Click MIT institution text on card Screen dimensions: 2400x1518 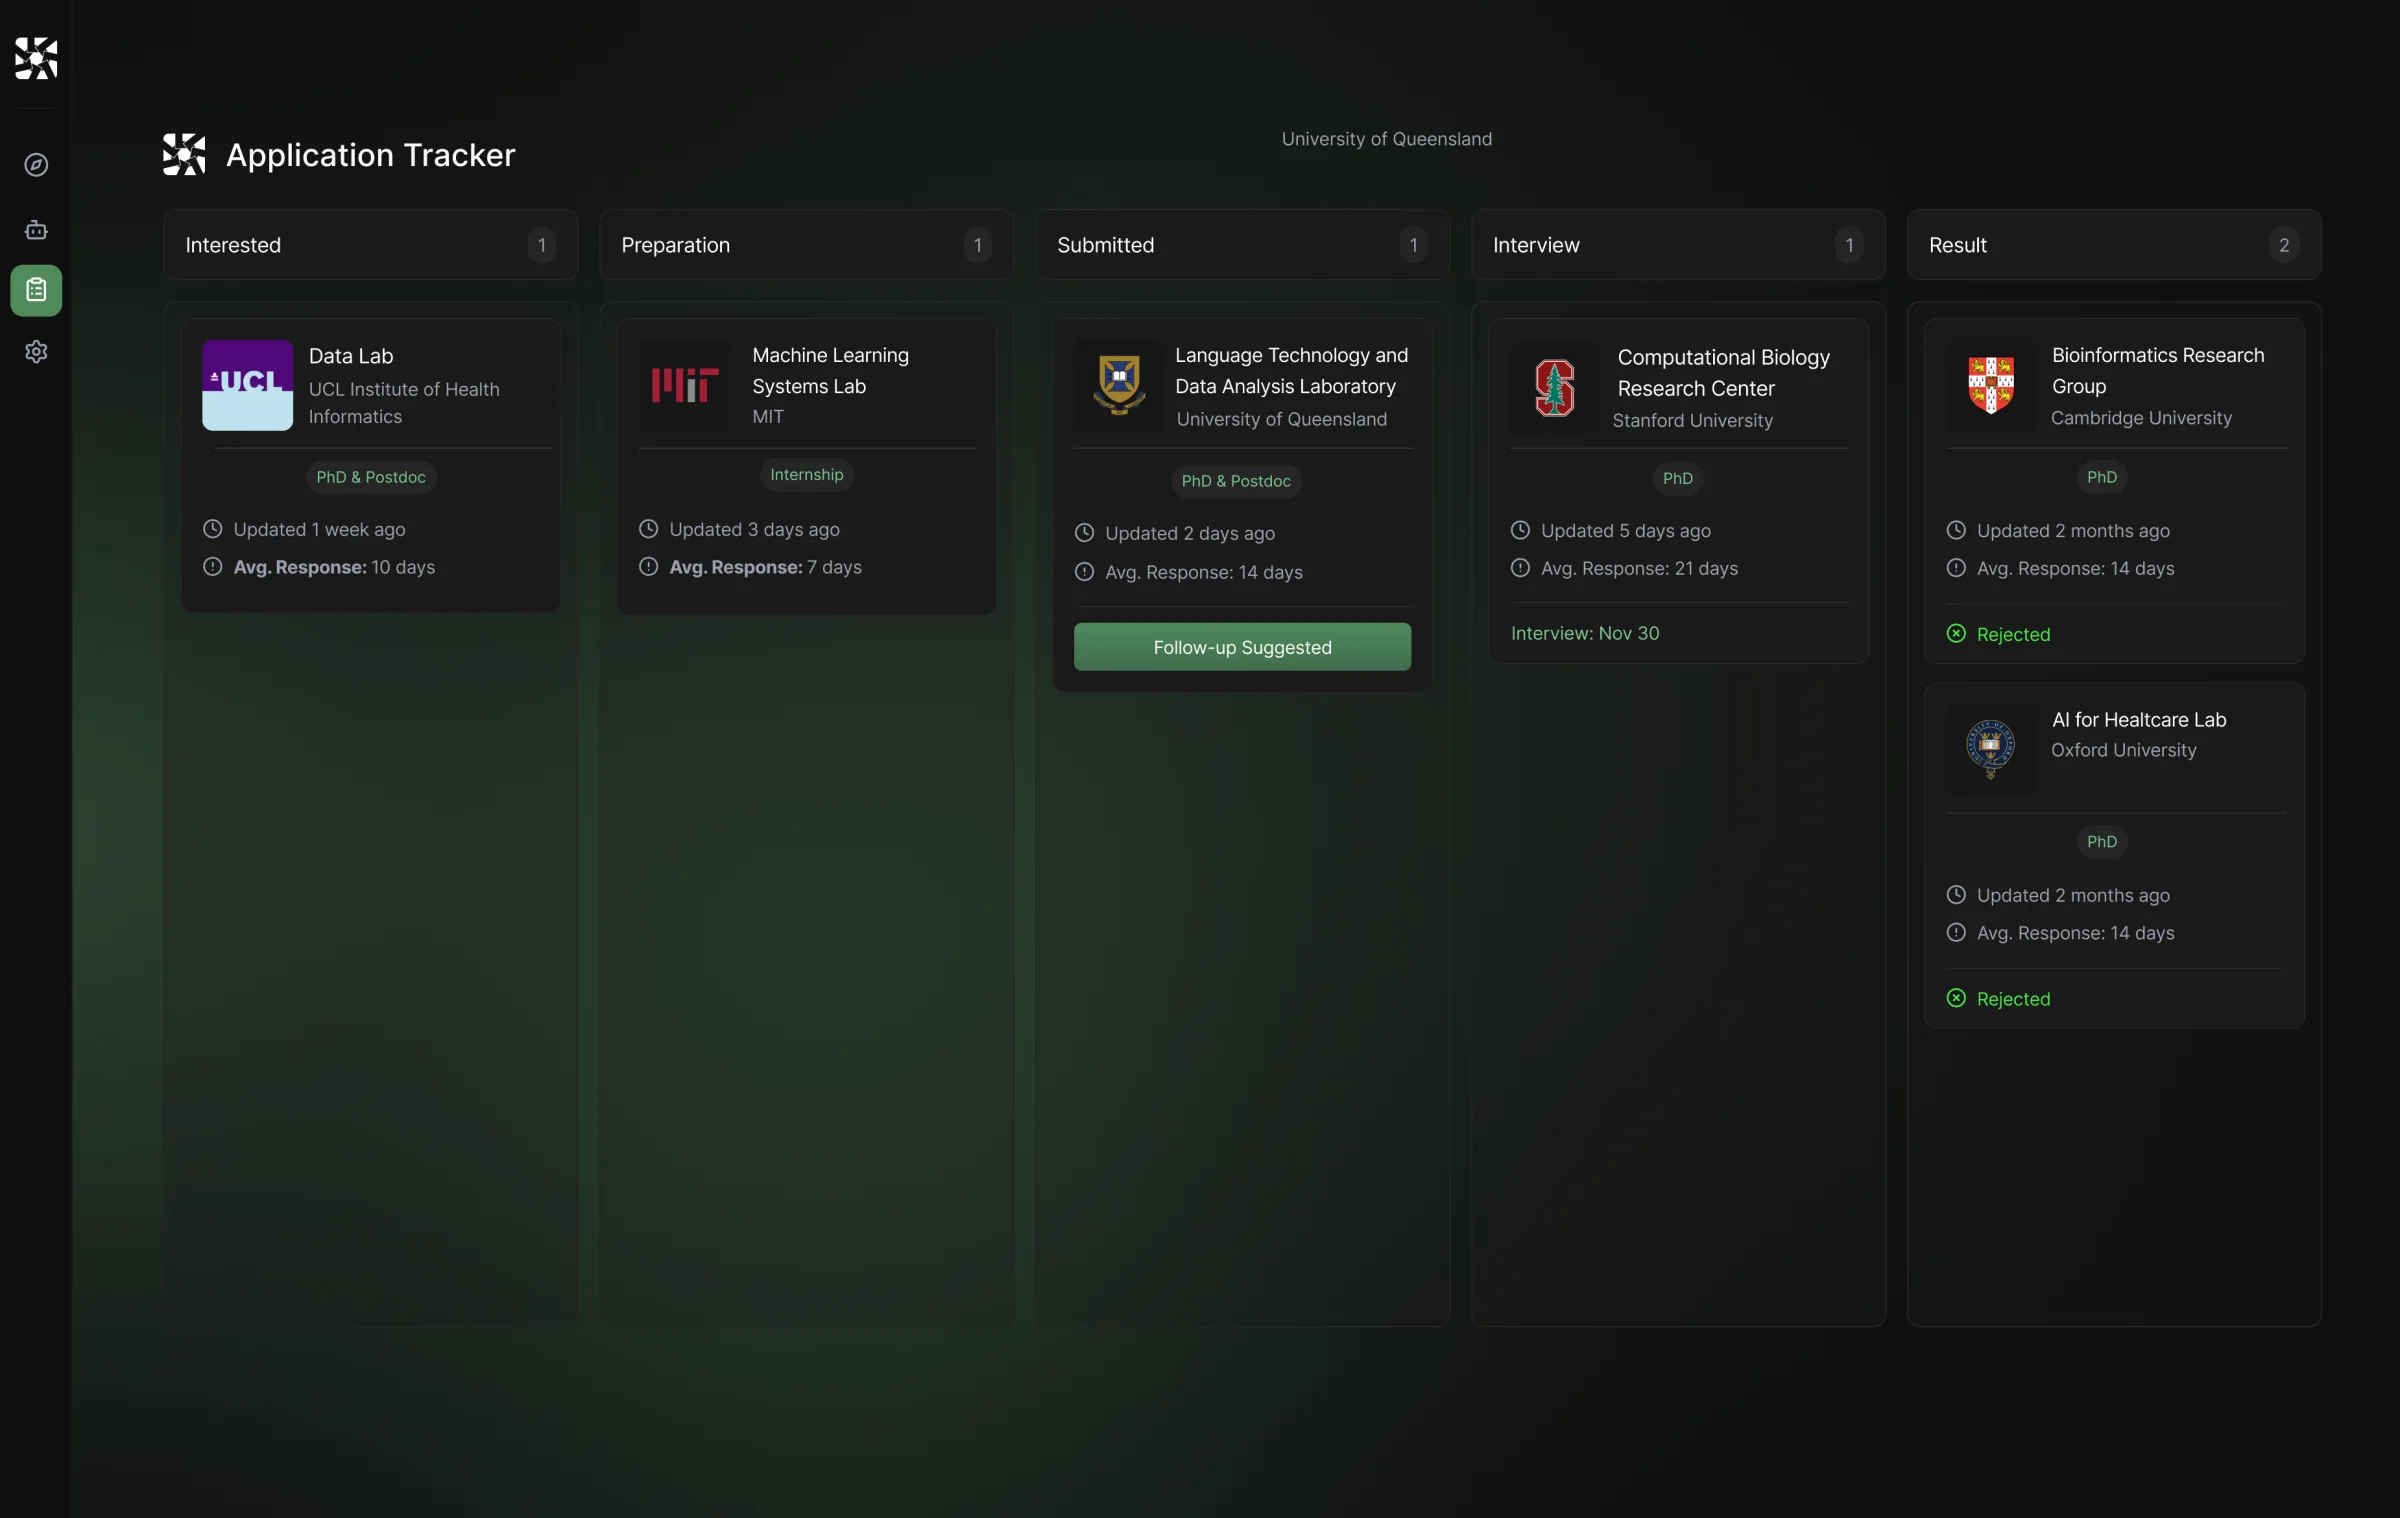click(768, 417)
